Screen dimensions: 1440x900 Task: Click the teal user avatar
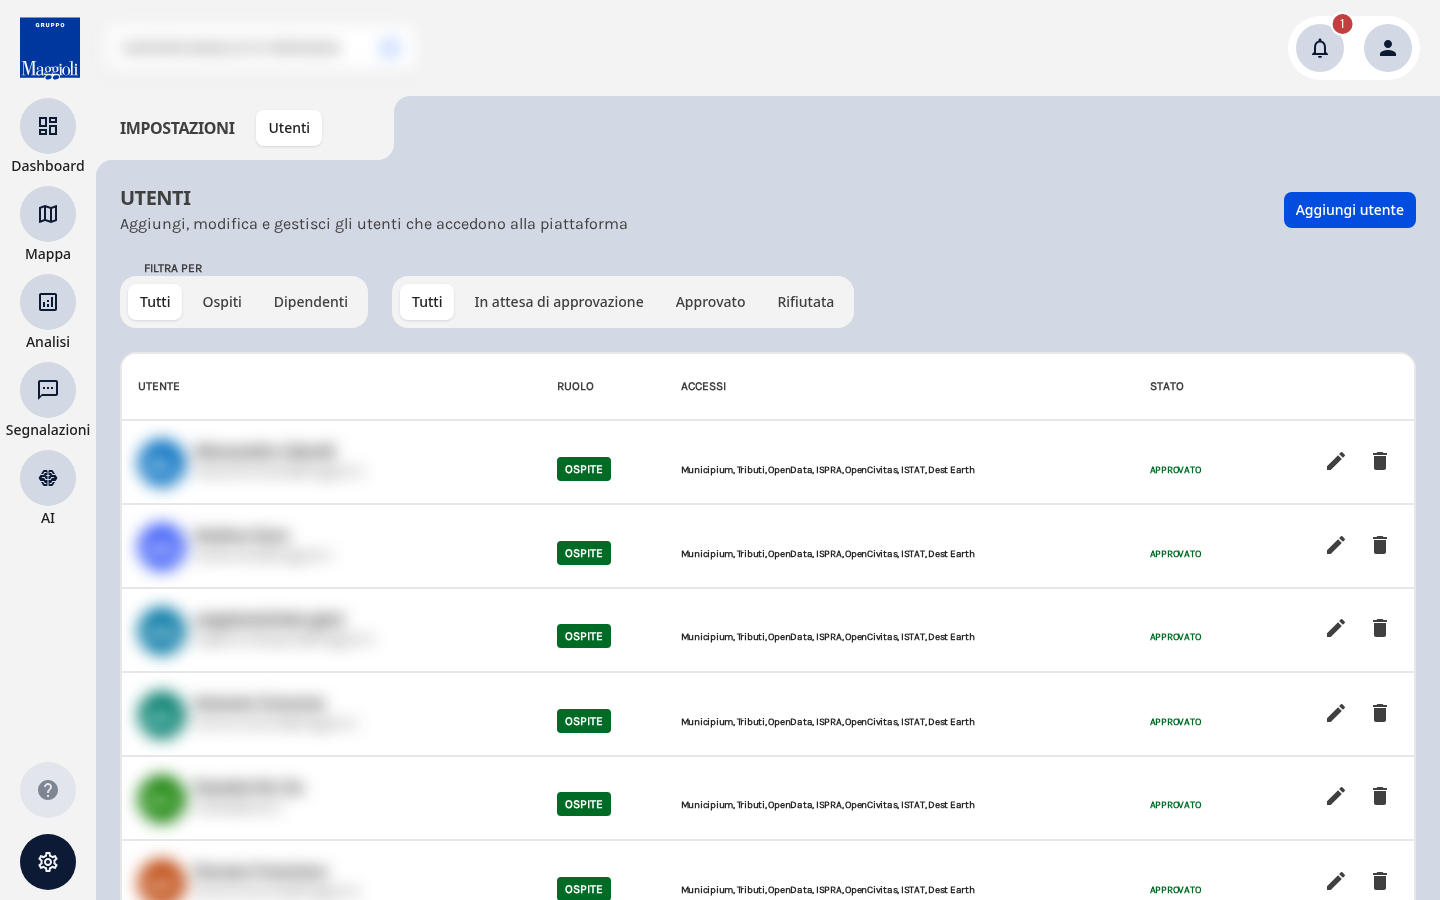pyautogui.click(x=162, y=715)
